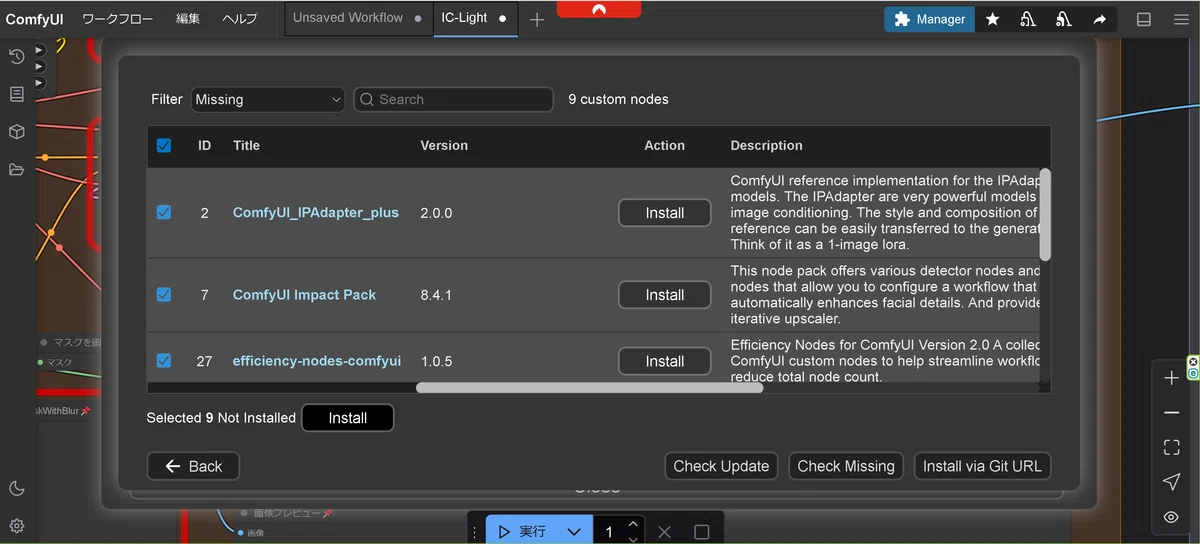
Task: Click the star icon in top toolbar
Action: tap(992, 19)
